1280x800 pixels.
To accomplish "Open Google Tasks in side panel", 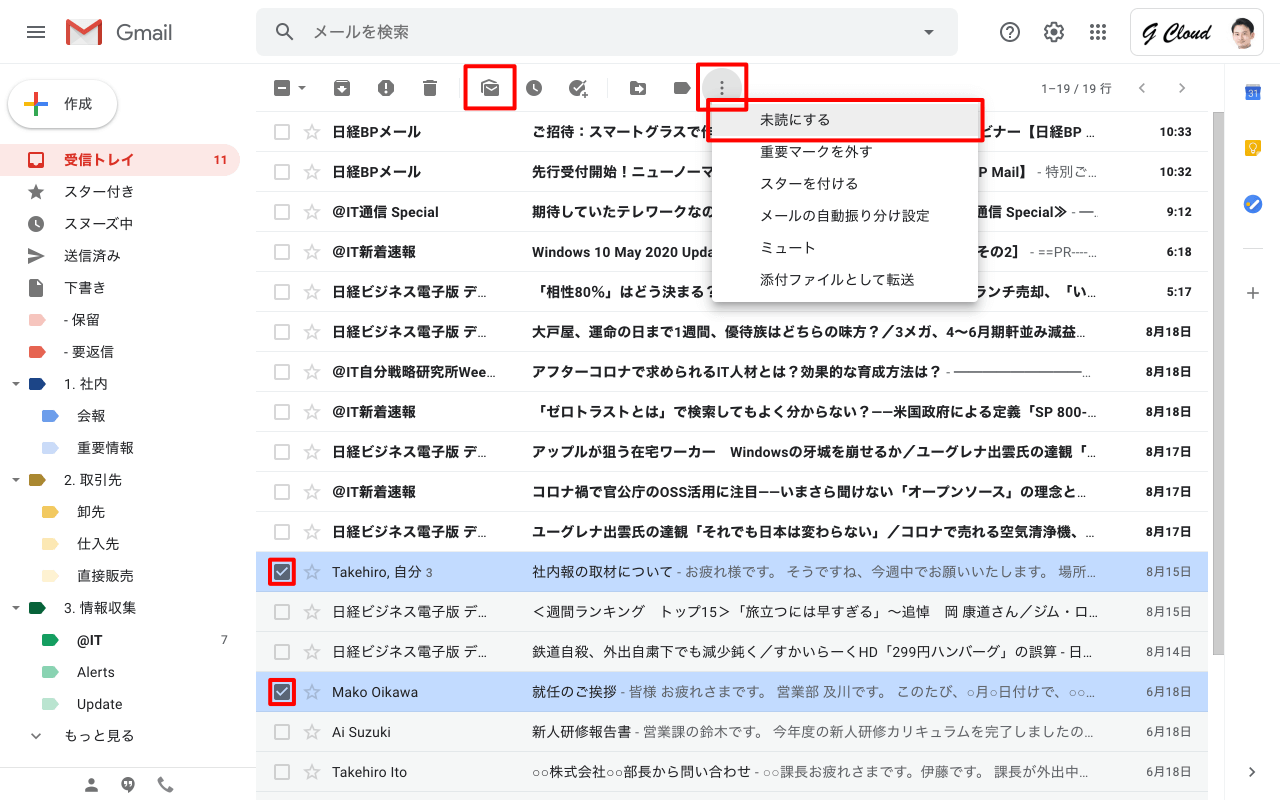I will (1252, 204).
